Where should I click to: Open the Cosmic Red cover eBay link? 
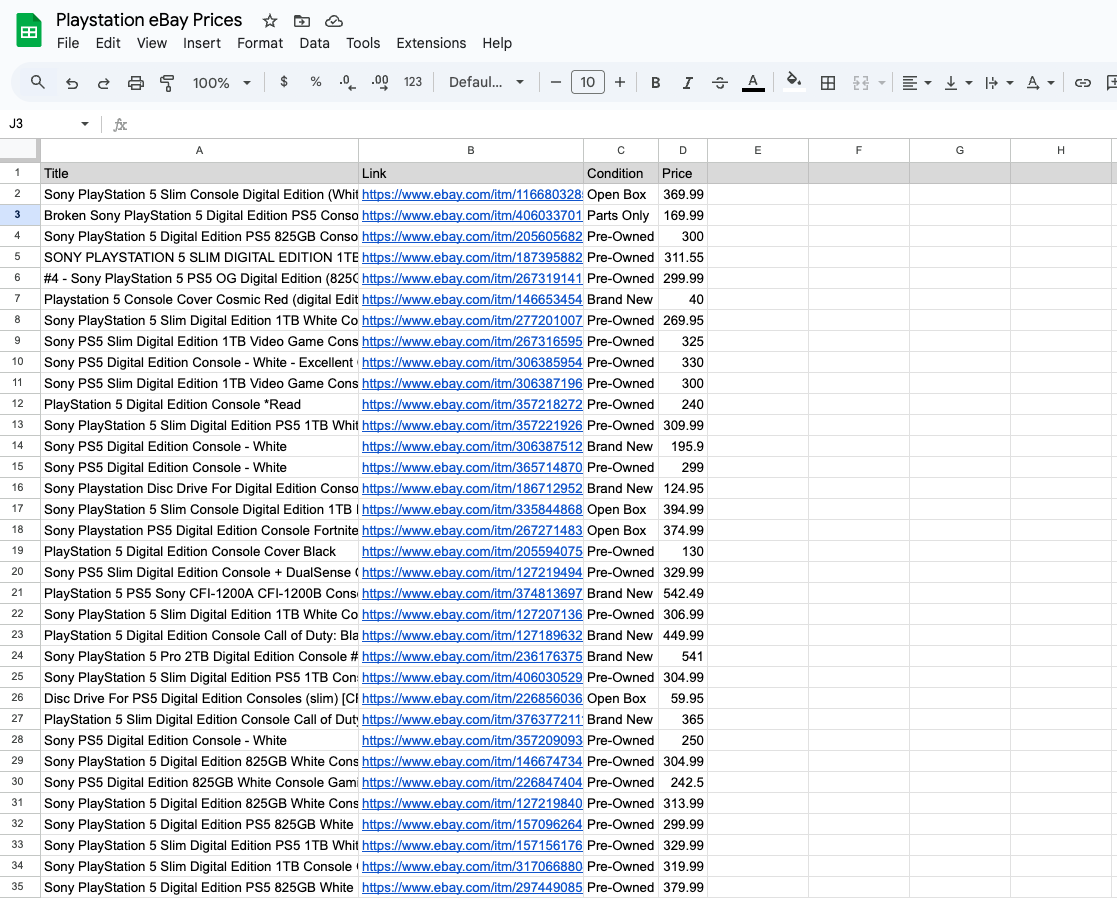(472, 300)
